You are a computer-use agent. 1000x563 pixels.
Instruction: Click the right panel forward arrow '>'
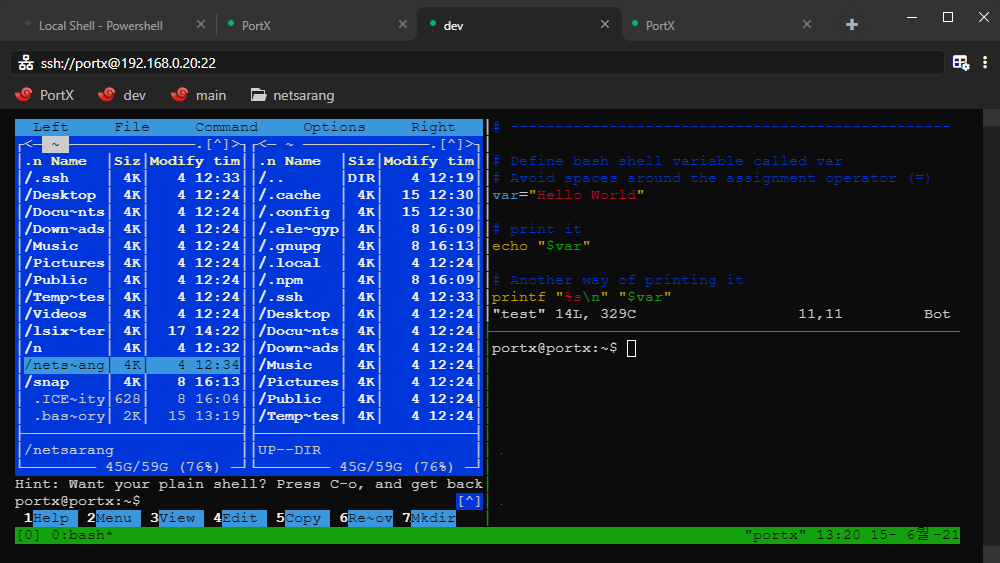(x=469, y=144)
